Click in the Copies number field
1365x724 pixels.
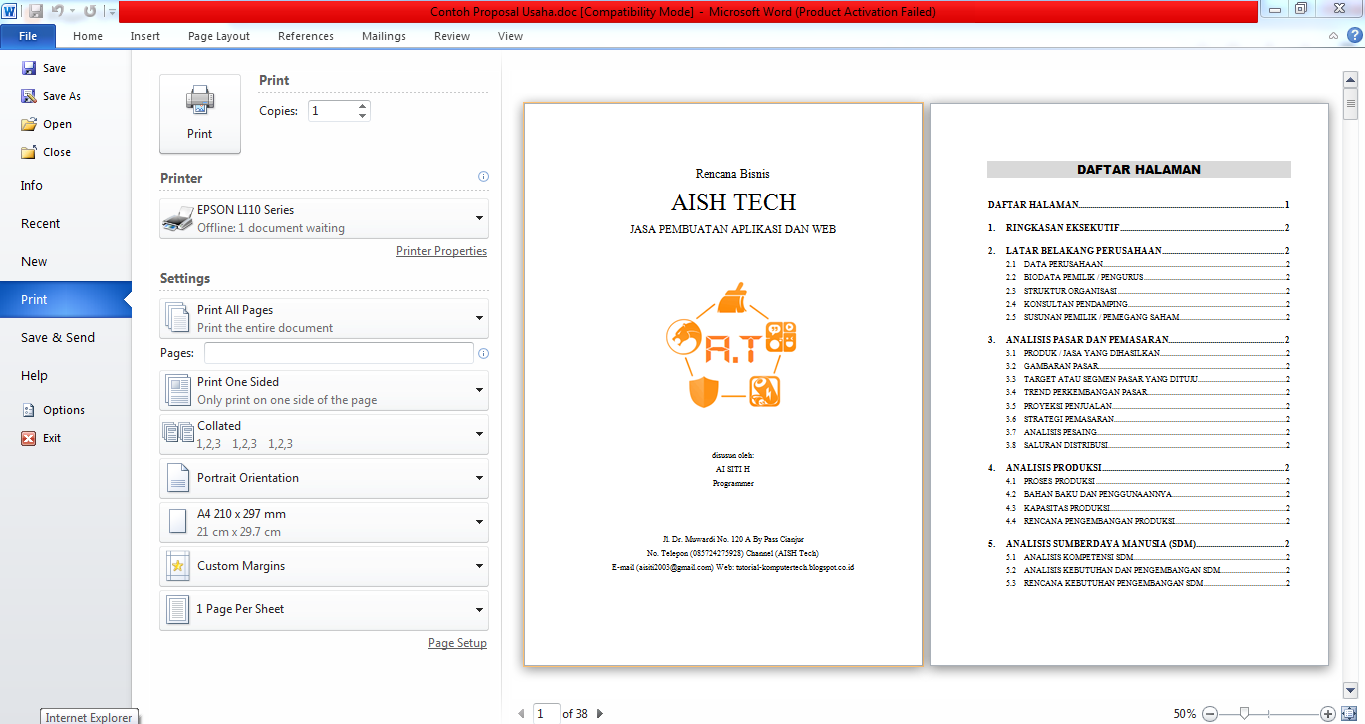(x=331, y=111)
